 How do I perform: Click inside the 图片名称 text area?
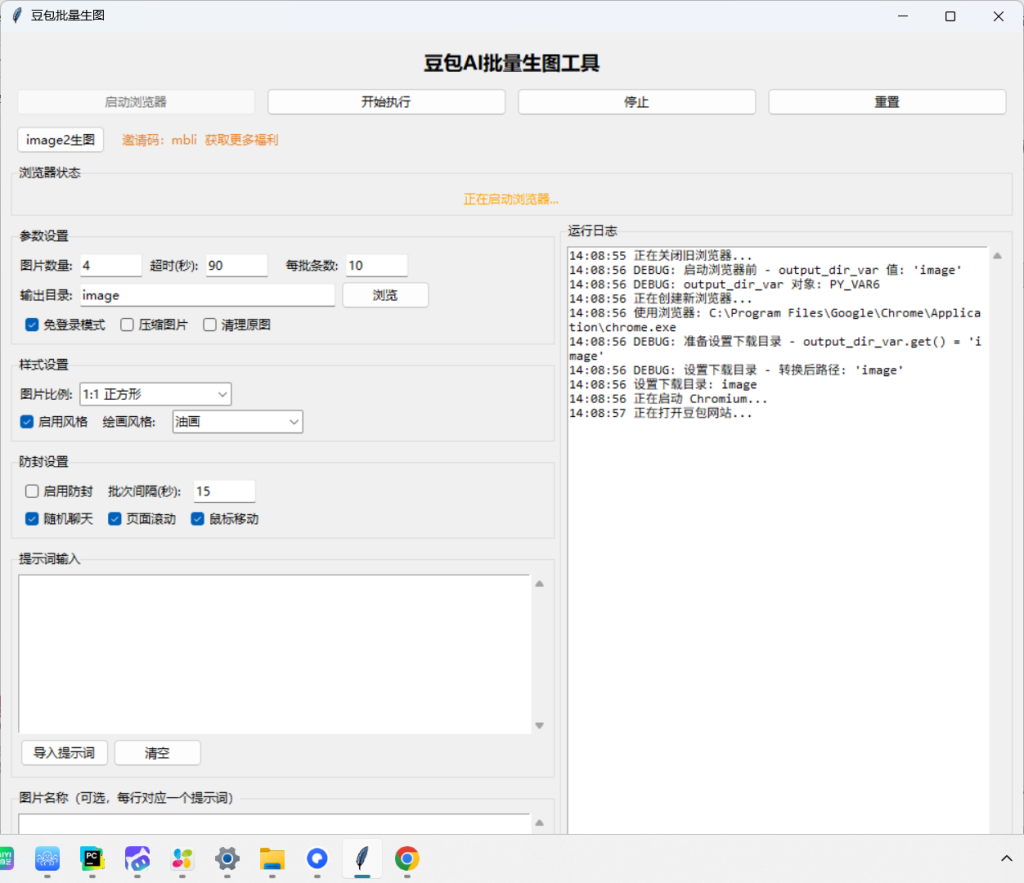coord(274,824)
